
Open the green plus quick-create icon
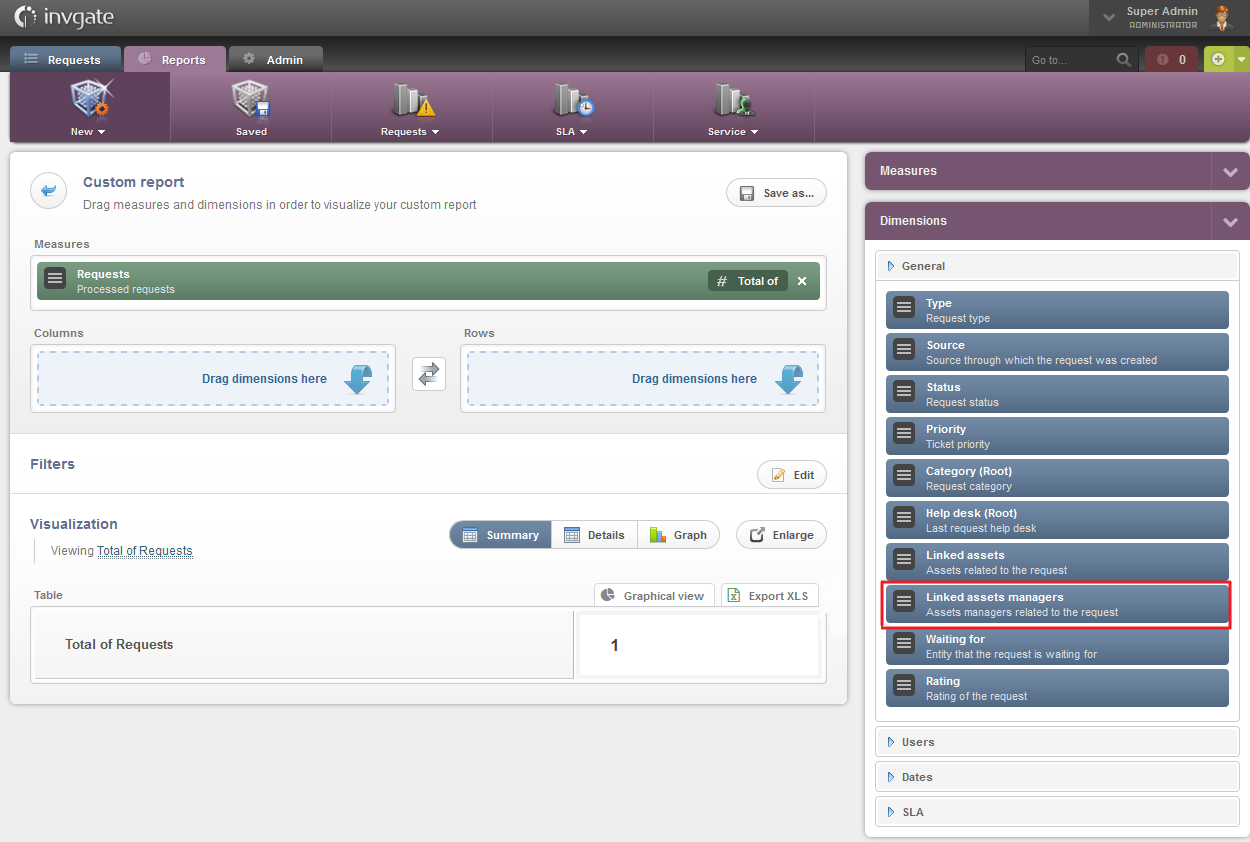coord(1216,59)
